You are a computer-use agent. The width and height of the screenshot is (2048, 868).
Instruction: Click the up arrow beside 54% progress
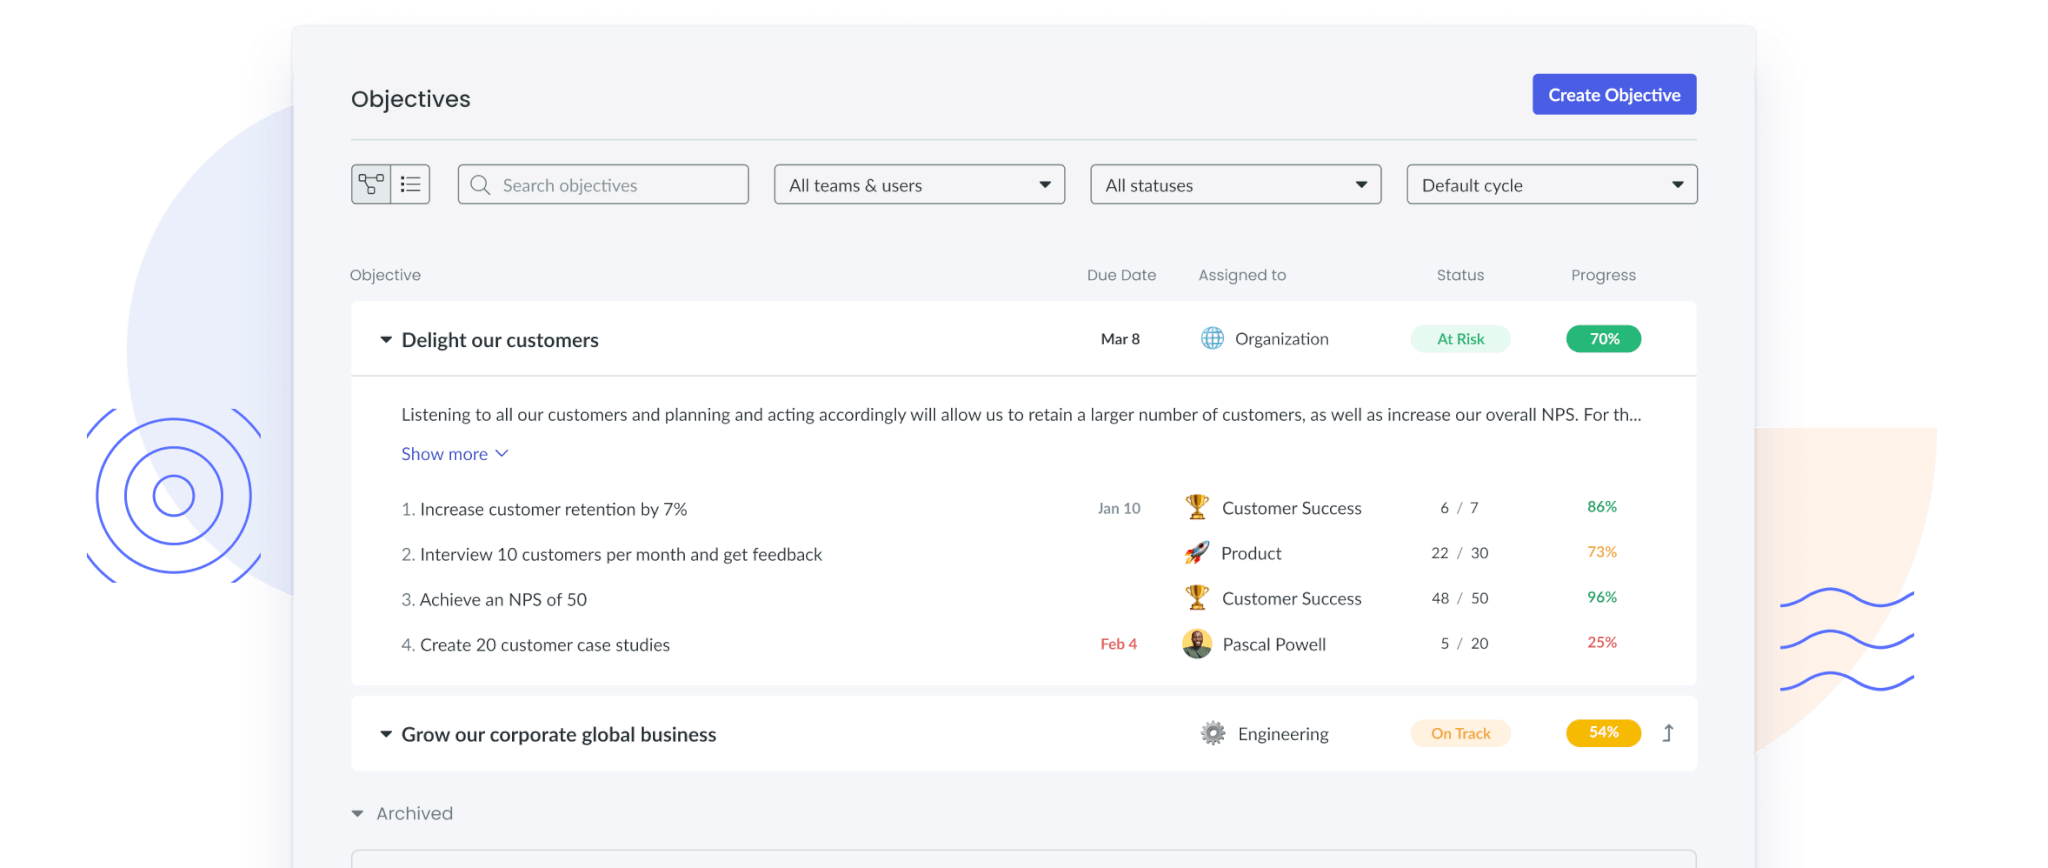[1668, 734]
